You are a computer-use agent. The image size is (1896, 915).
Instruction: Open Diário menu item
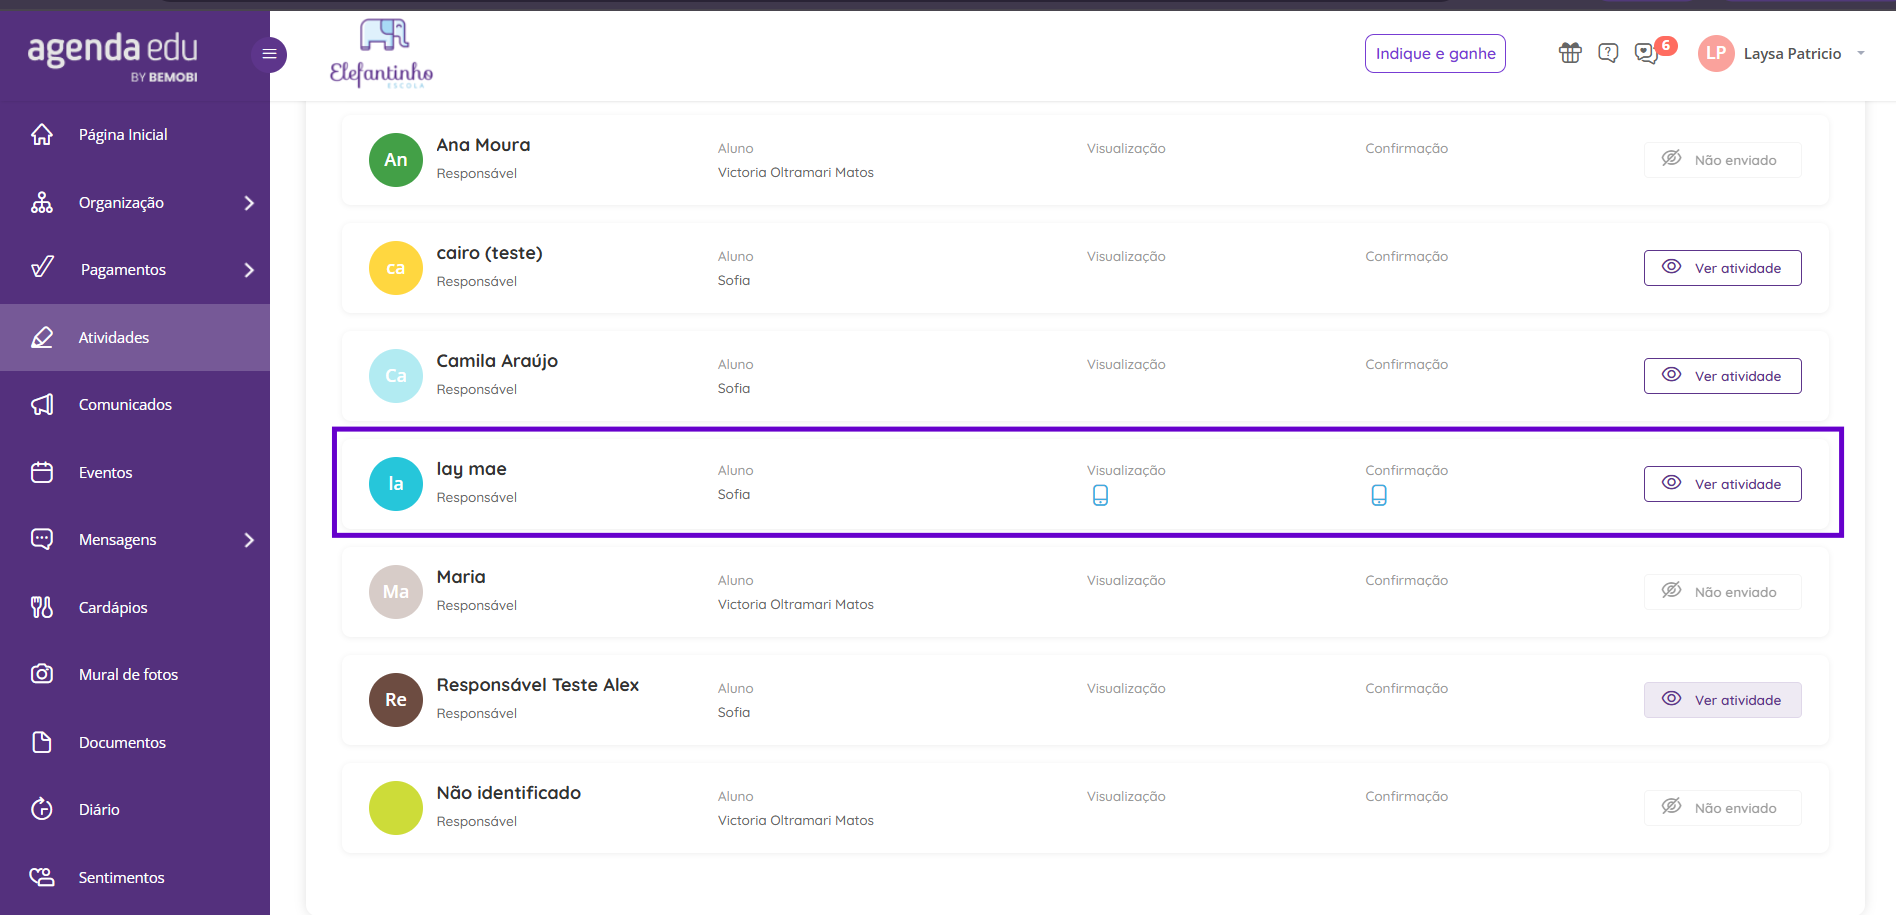[x=135, y=809]
